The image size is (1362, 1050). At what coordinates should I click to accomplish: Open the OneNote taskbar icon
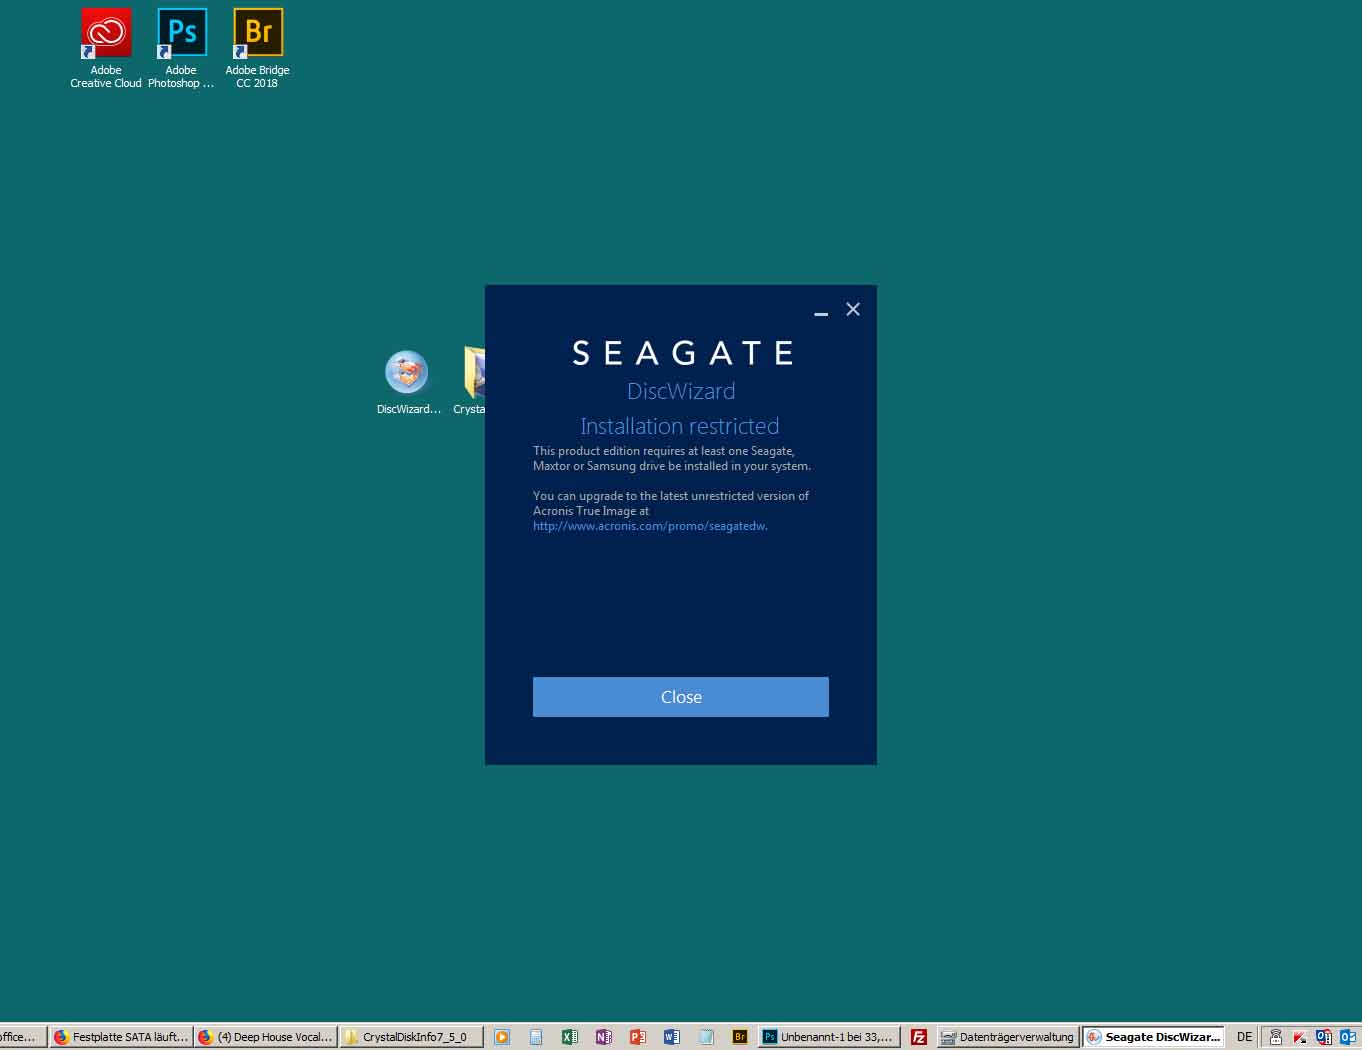coord(604,1037)
